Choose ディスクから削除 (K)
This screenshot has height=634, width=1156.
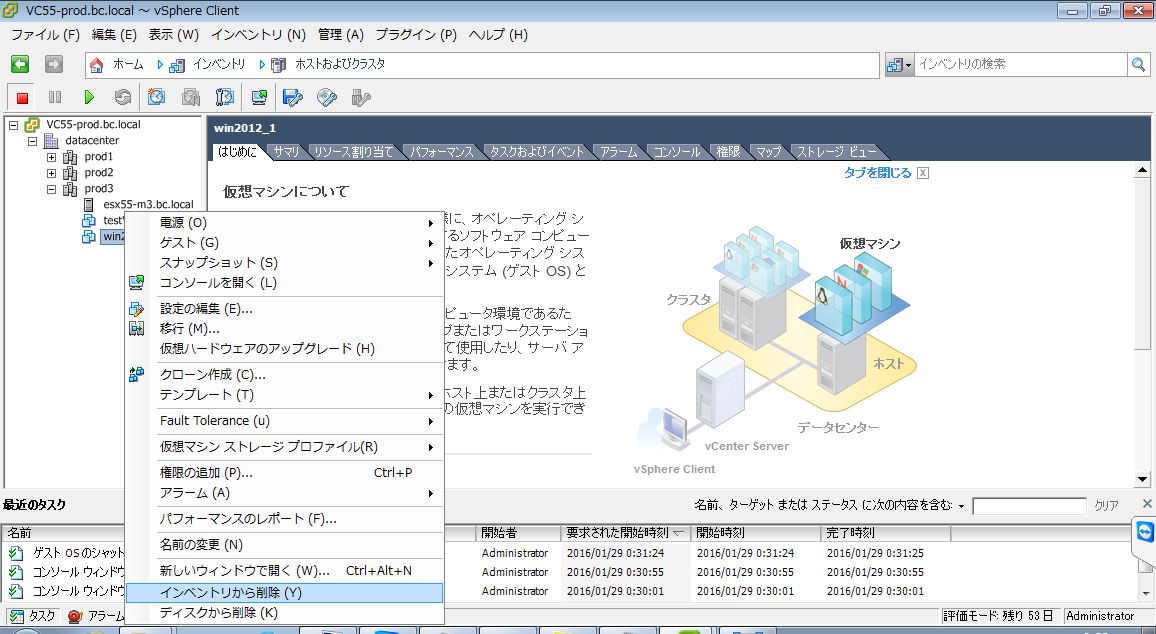click(285, 613)
